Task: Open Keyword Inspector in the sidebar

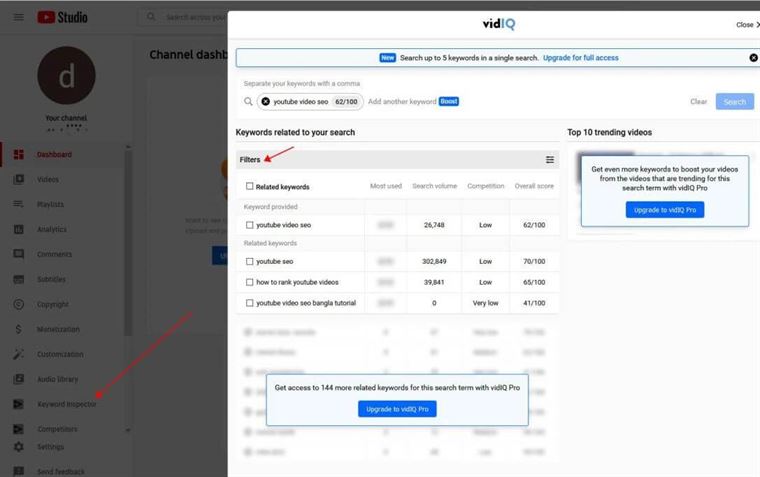Action: click(x=66, y=404)
